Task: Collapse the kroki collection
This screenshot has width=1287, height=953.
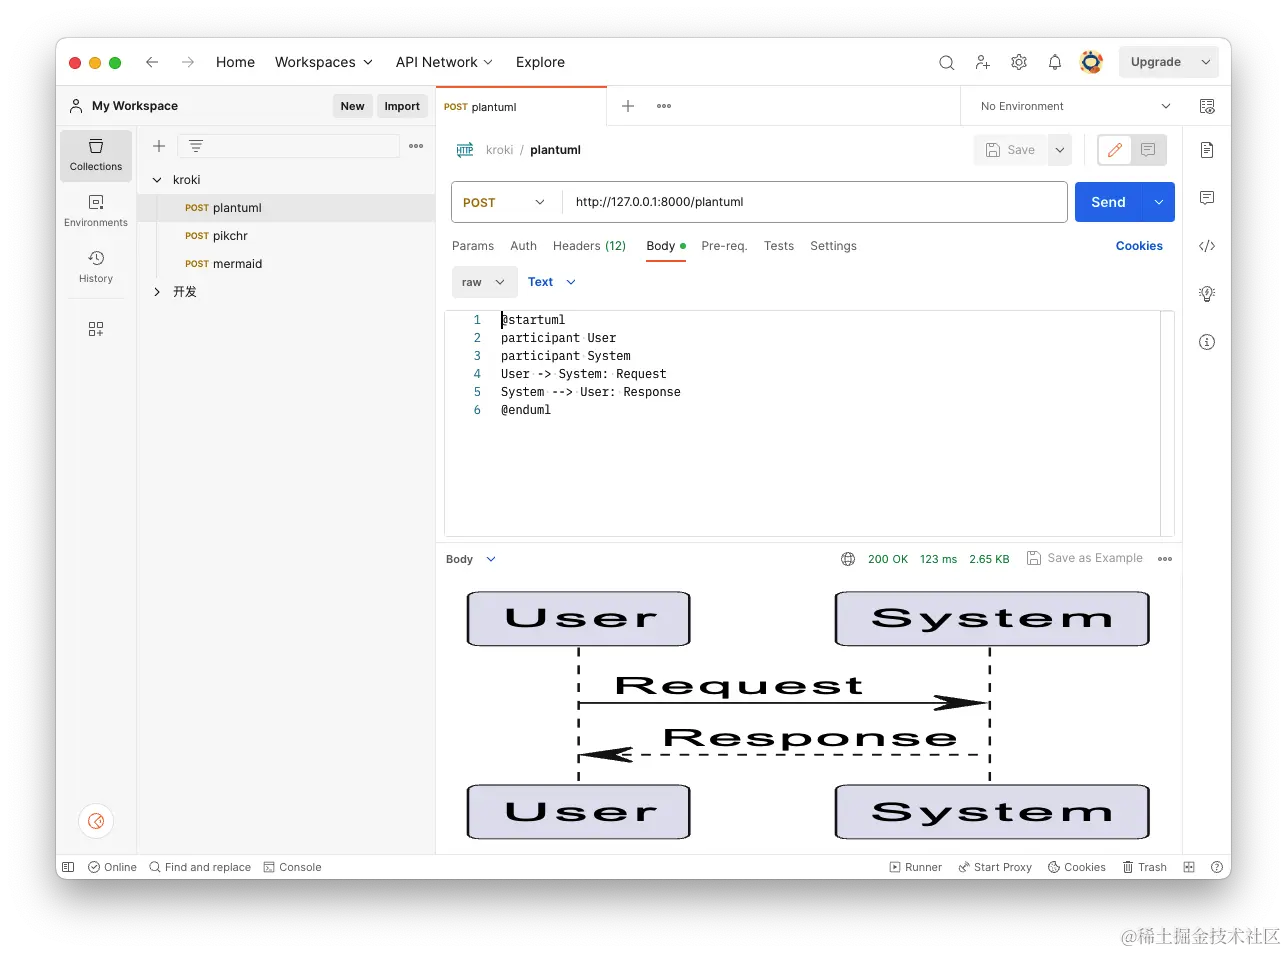Action: tap(157, 180)
